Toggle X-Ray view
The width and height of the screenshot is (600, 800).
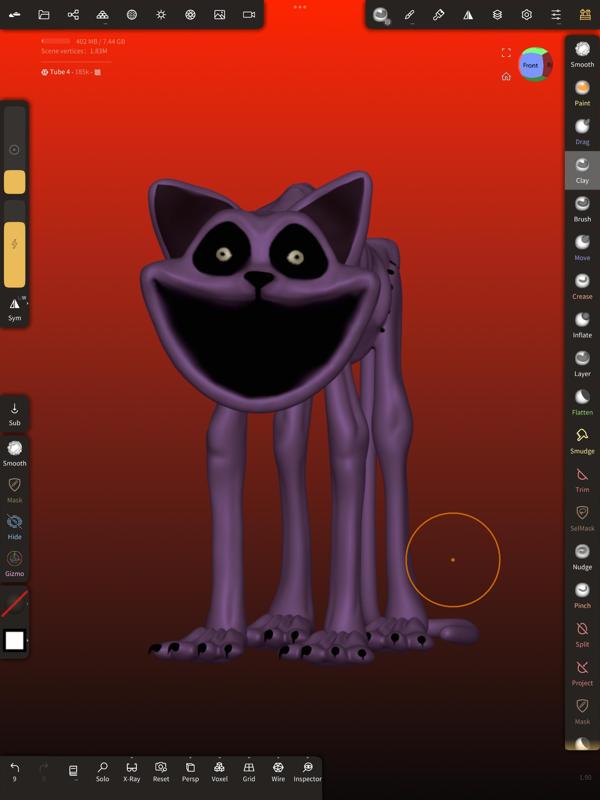tap(132, 772)
